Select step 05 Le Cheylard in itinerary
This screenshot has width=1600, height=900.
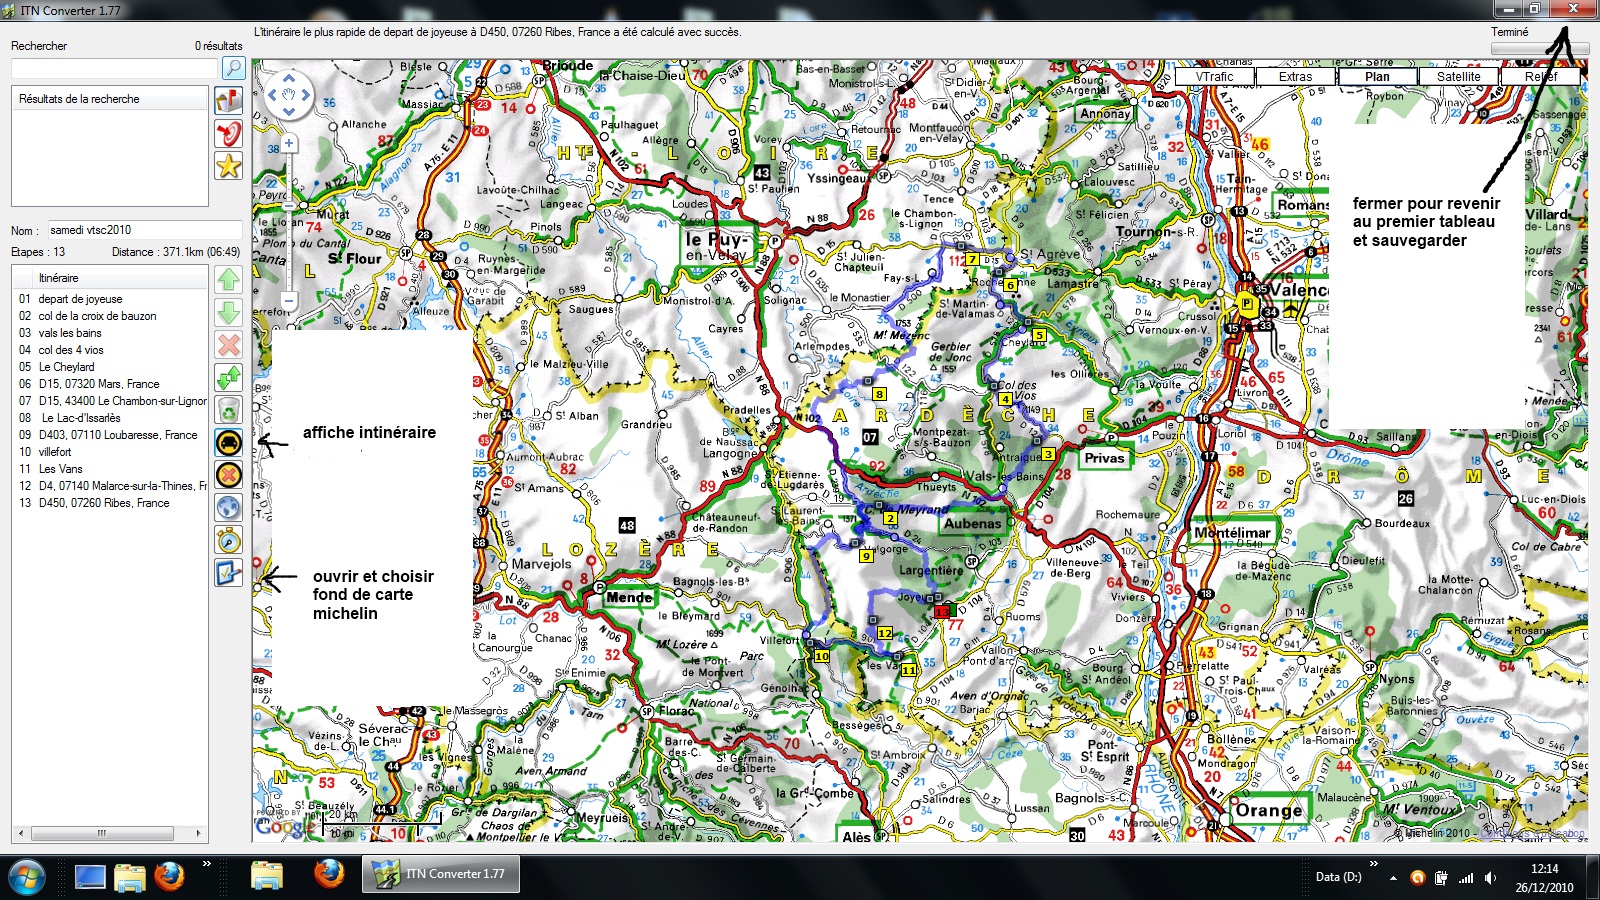[x=66, y=367]
